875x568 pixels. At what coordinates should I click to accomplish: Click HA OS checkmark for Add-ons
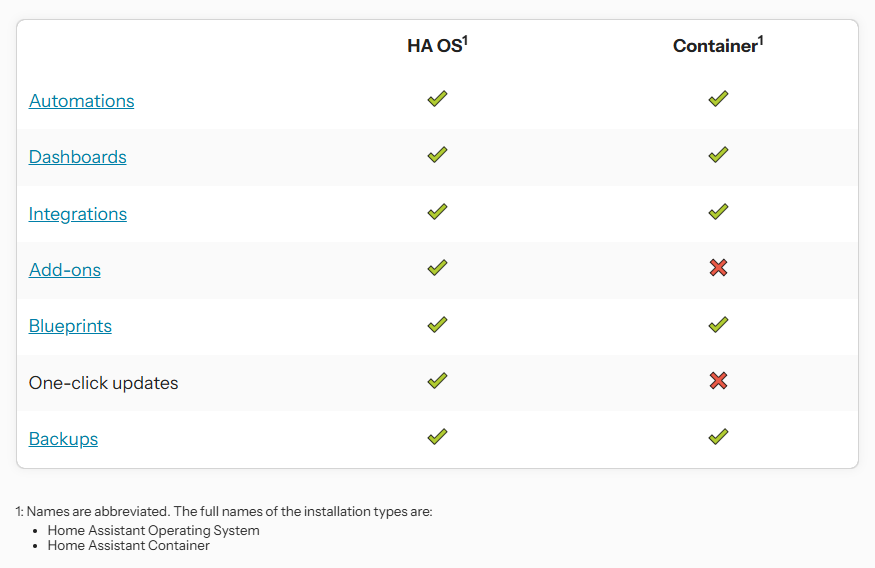point(437,268)
